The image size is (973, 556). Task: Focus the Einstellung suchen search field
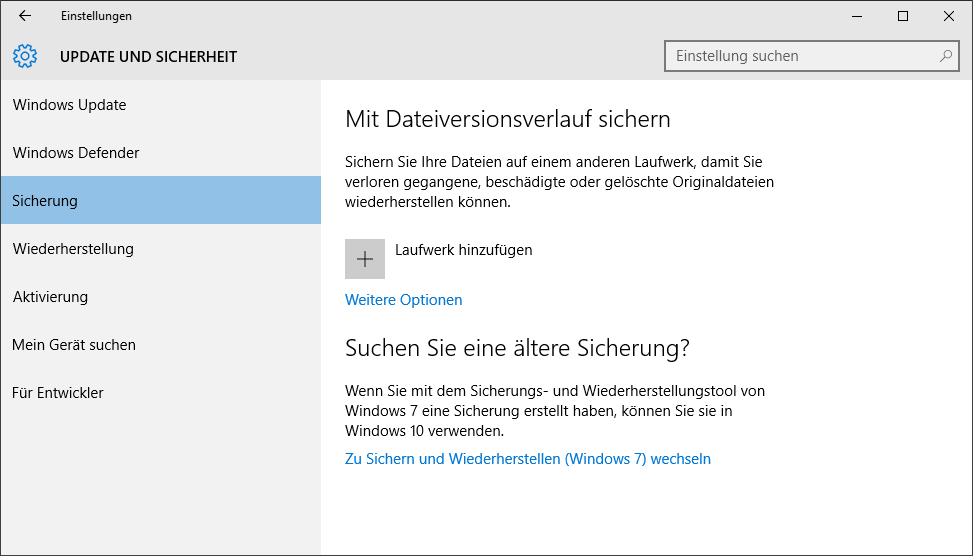coord(812,56)
